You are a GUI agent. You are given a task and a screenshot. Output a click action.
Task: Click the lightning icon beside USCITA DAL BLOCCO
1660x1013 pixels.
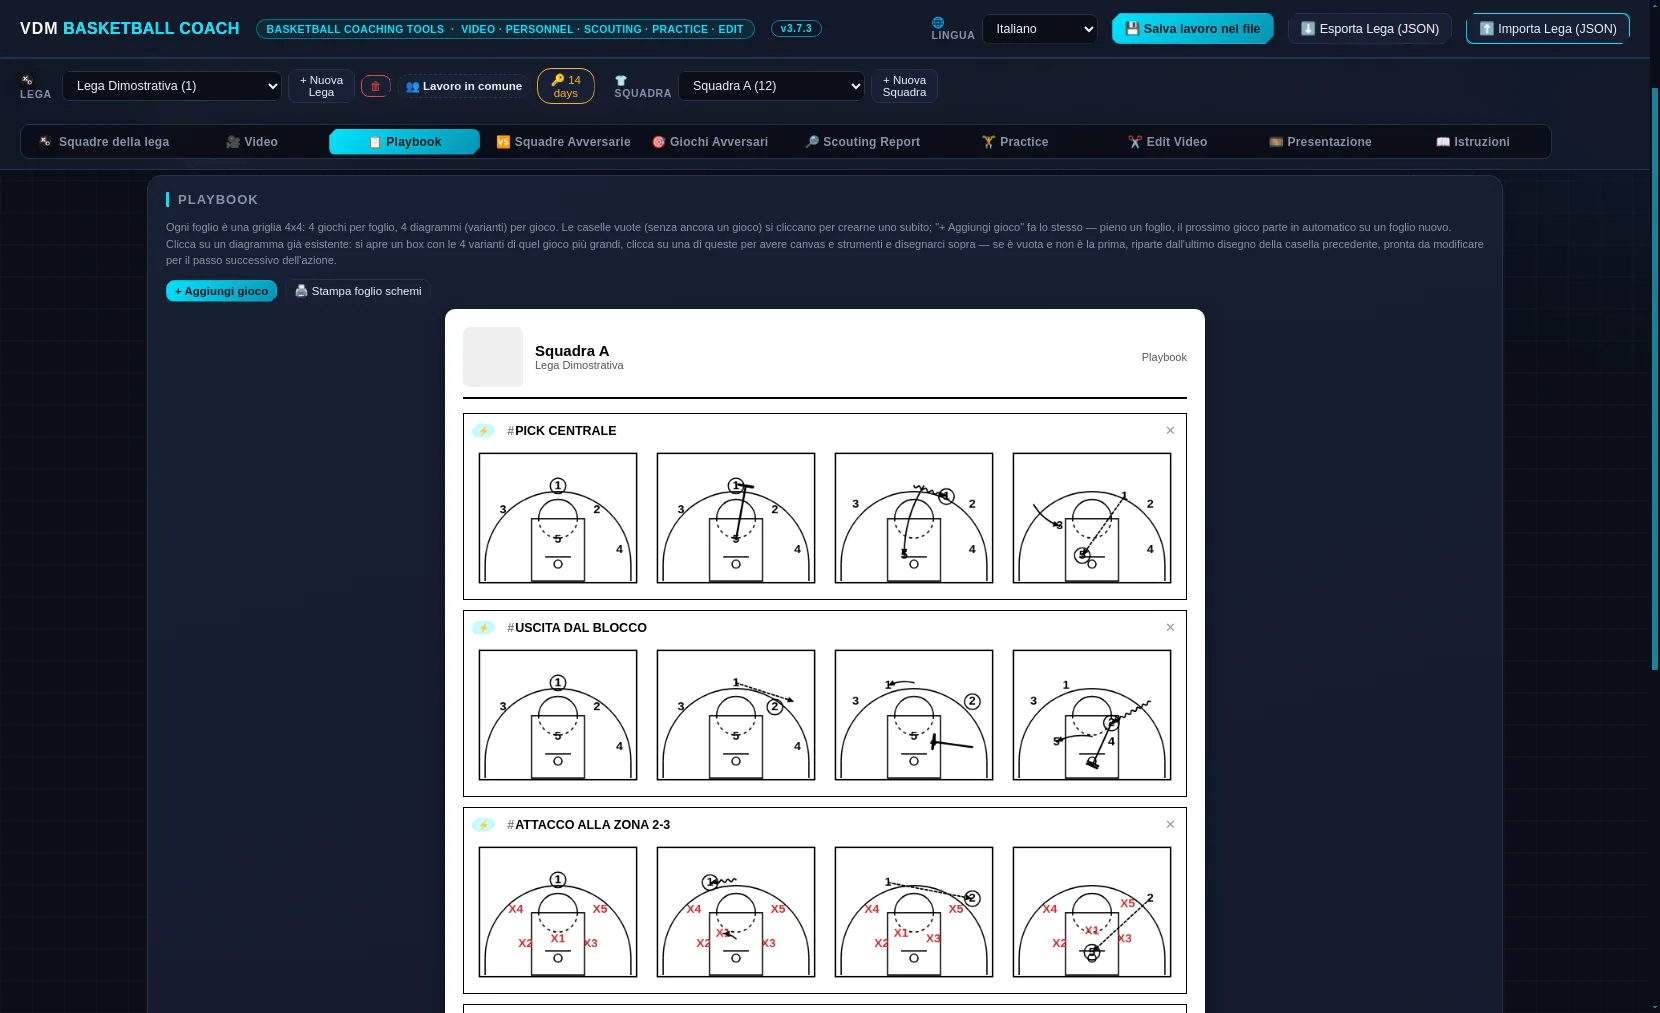[483, 628]
